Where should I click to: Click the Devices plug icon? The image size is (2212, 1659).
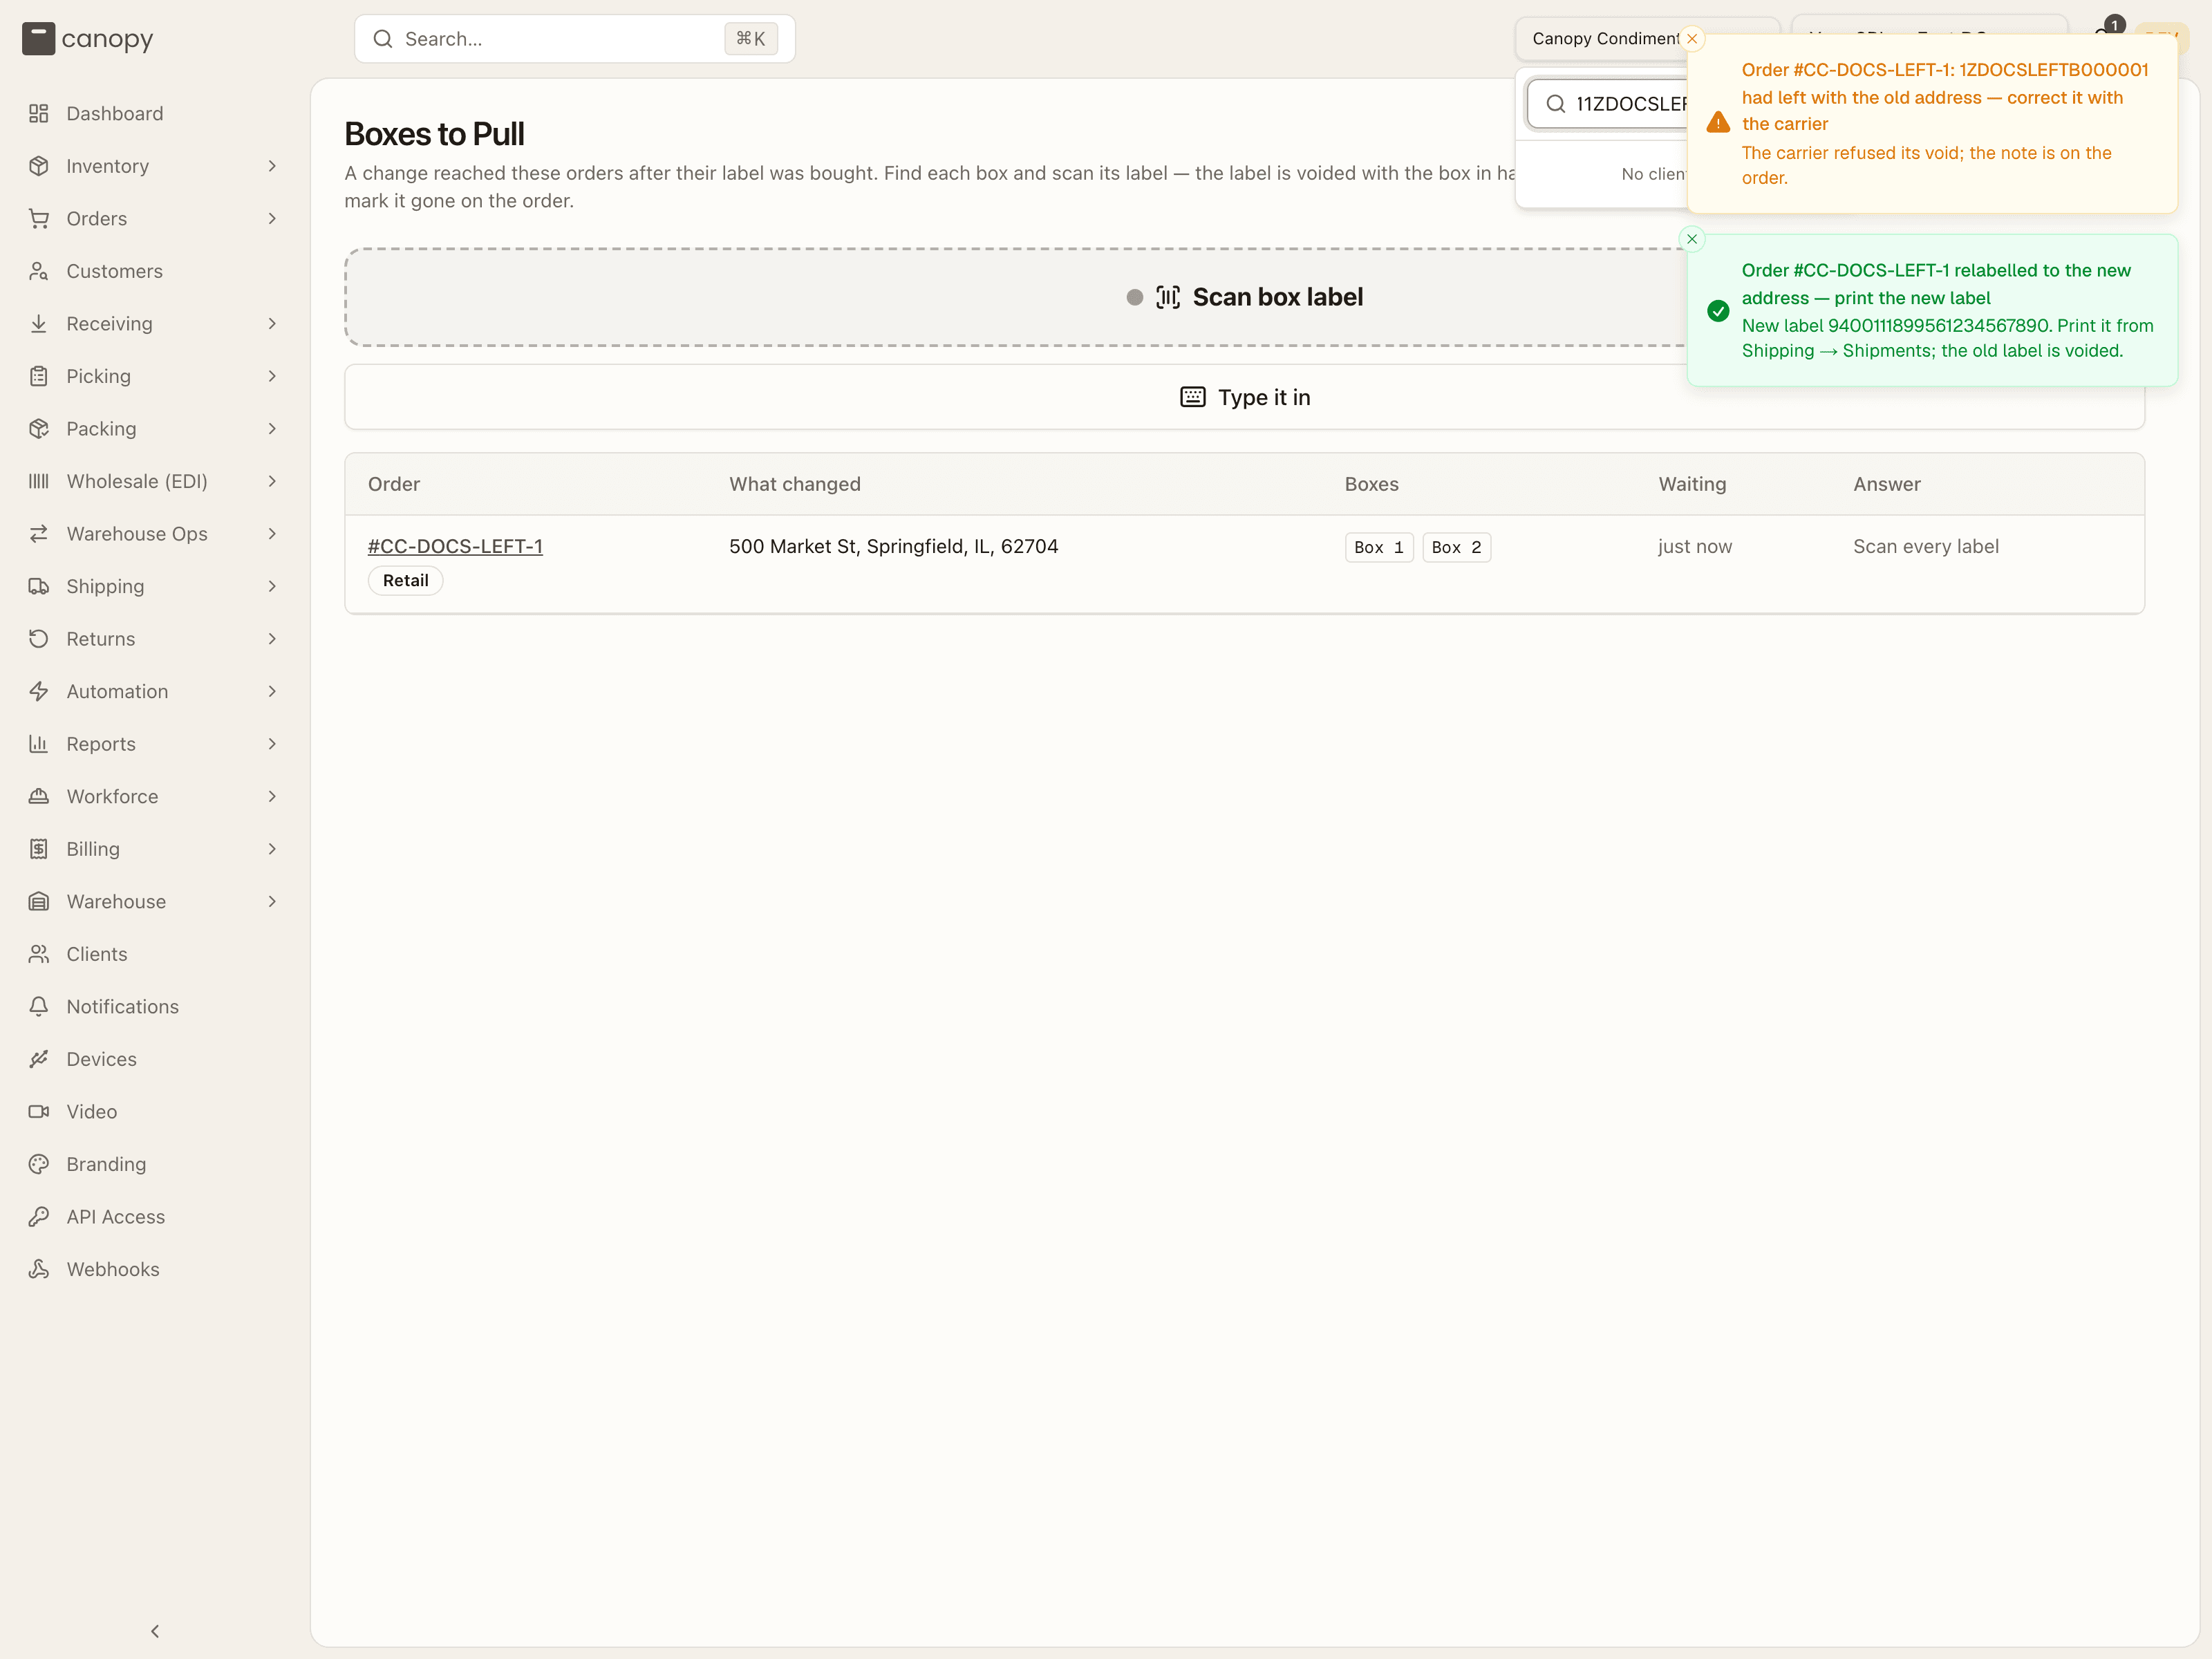click(x=39, y=1059)
